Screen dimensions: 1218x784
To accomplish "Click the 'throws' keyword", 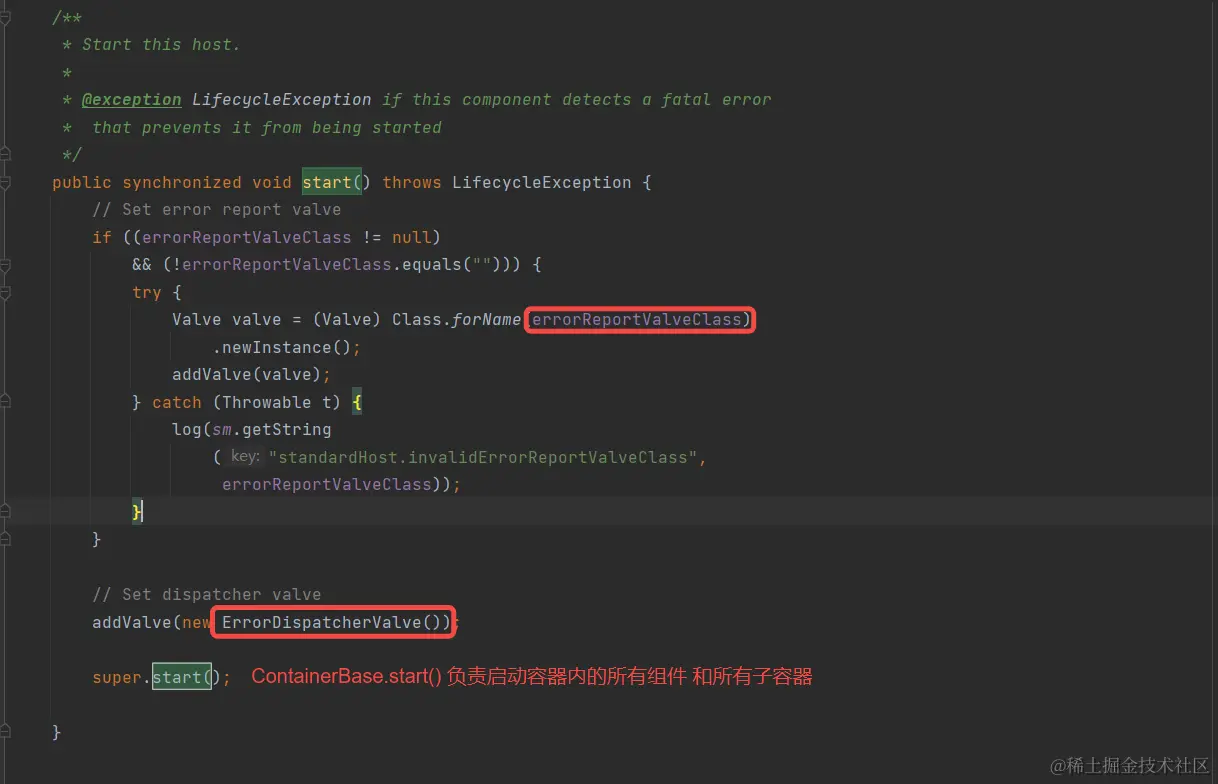I will (x=412, y=183).
